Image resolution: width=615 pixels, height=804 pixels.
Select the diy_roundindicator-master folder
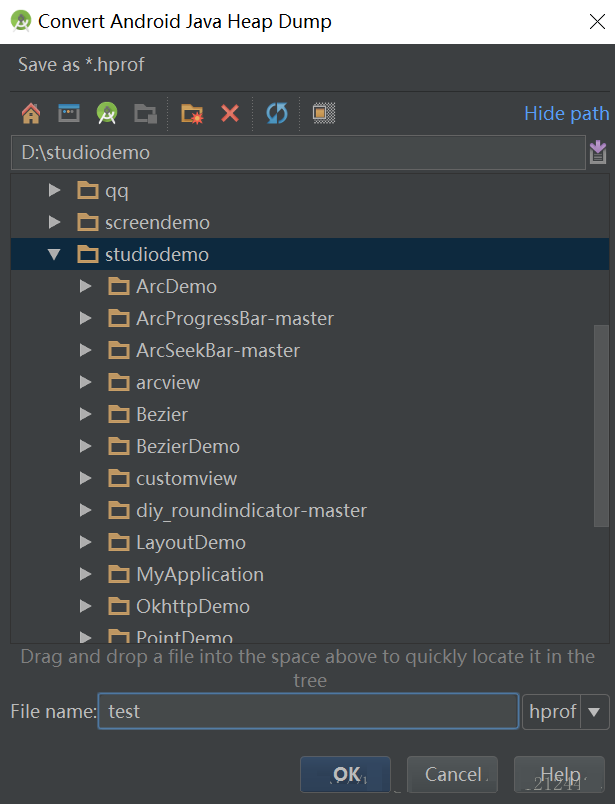(310, 510)
